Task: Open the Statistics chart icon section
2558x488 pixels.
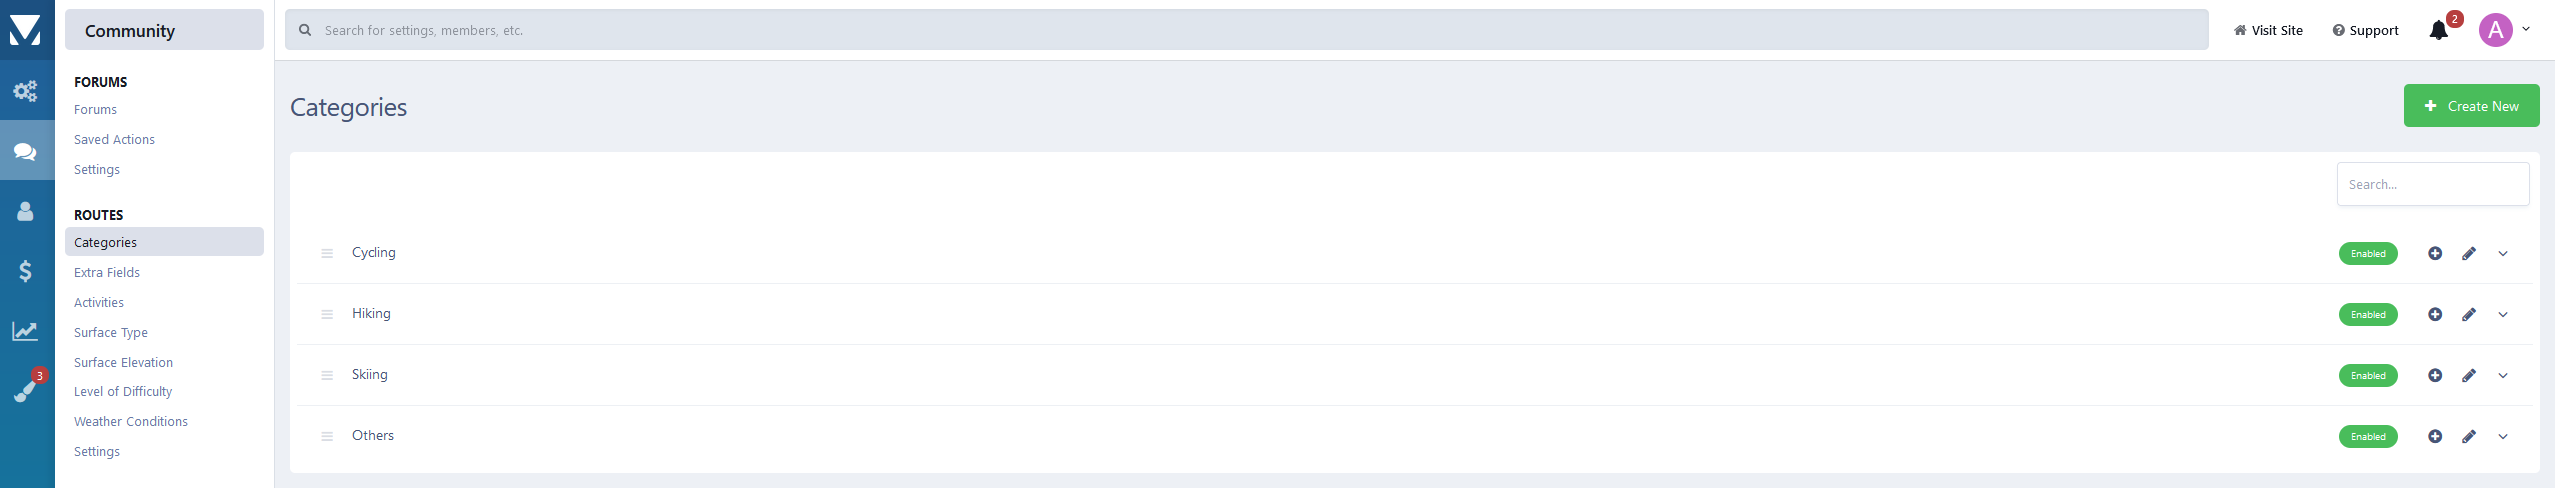Action: coord(26,331)
